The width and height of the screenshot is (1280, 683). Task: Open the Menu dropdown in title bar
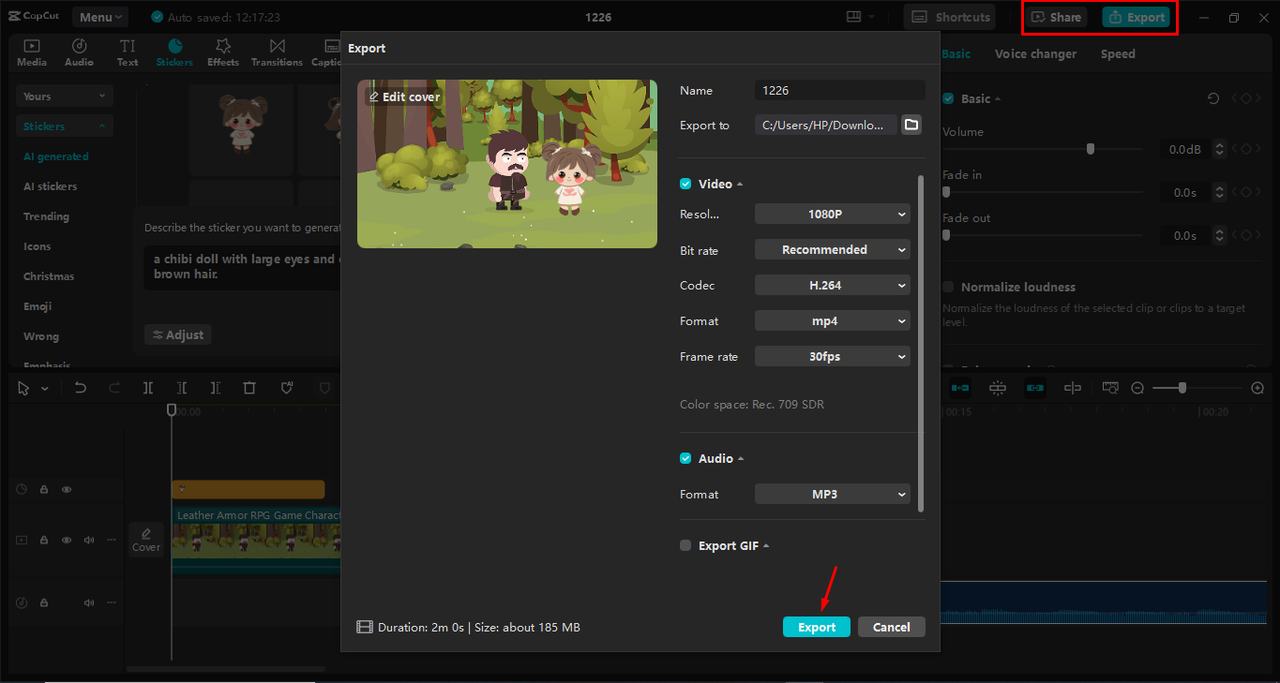pos(100,17)
